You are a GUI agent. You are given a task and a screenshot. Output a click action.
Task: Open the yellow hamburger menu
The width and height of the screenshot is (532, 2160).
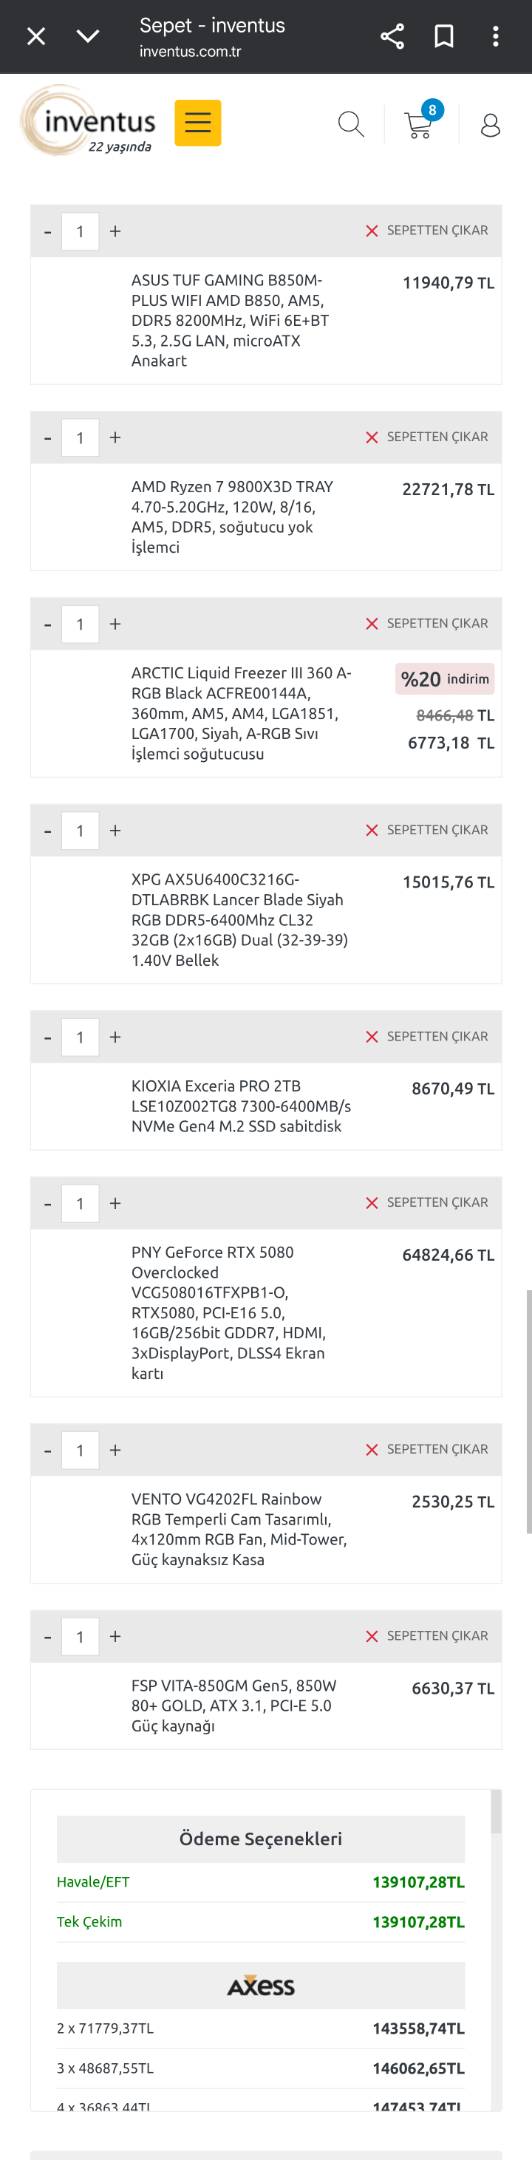point(198,123)
